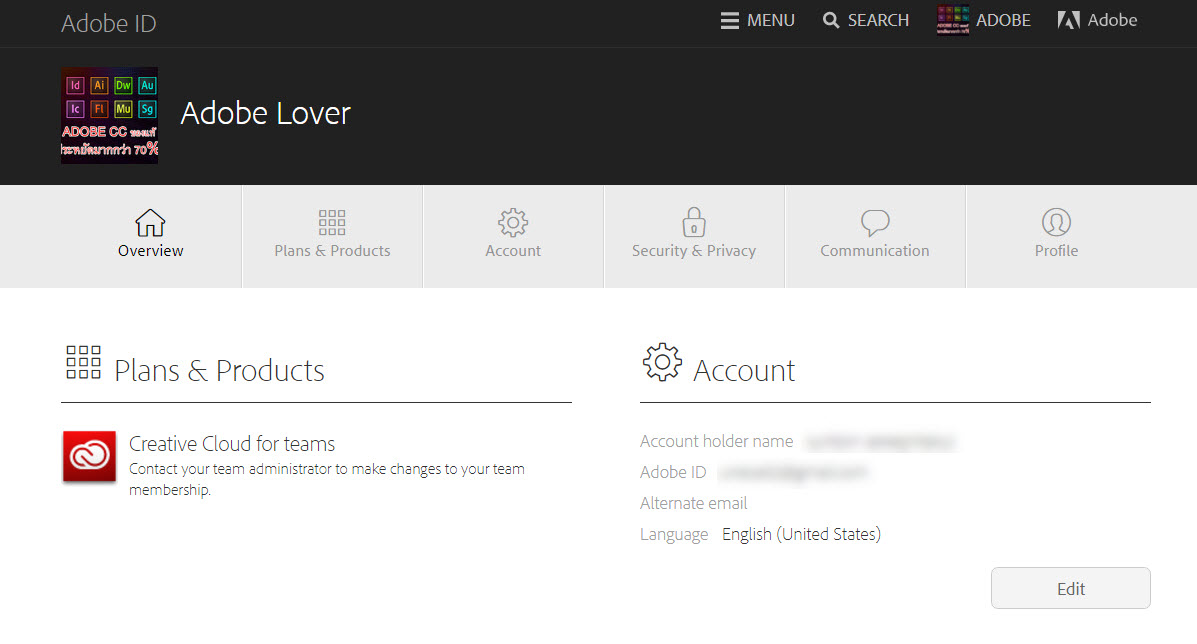Click the Plans & Products grid tab icon

coord(332,223)
